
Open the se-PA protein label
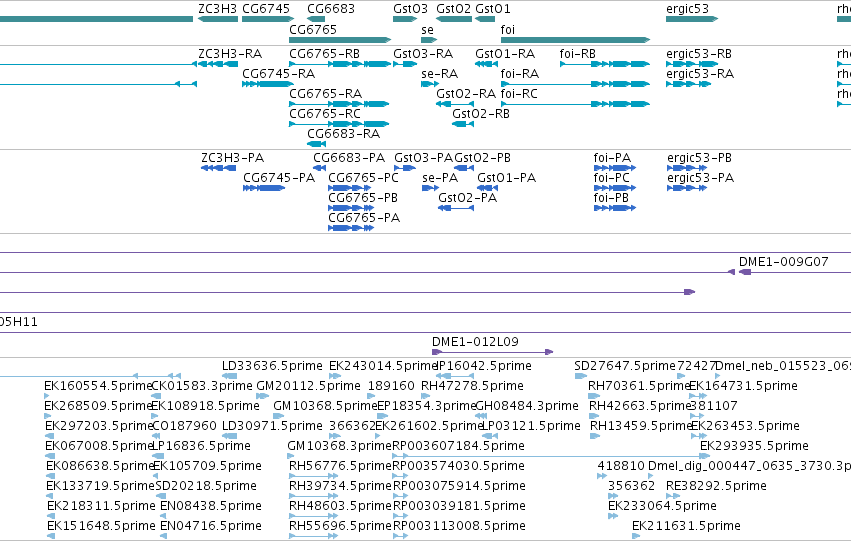440,178
